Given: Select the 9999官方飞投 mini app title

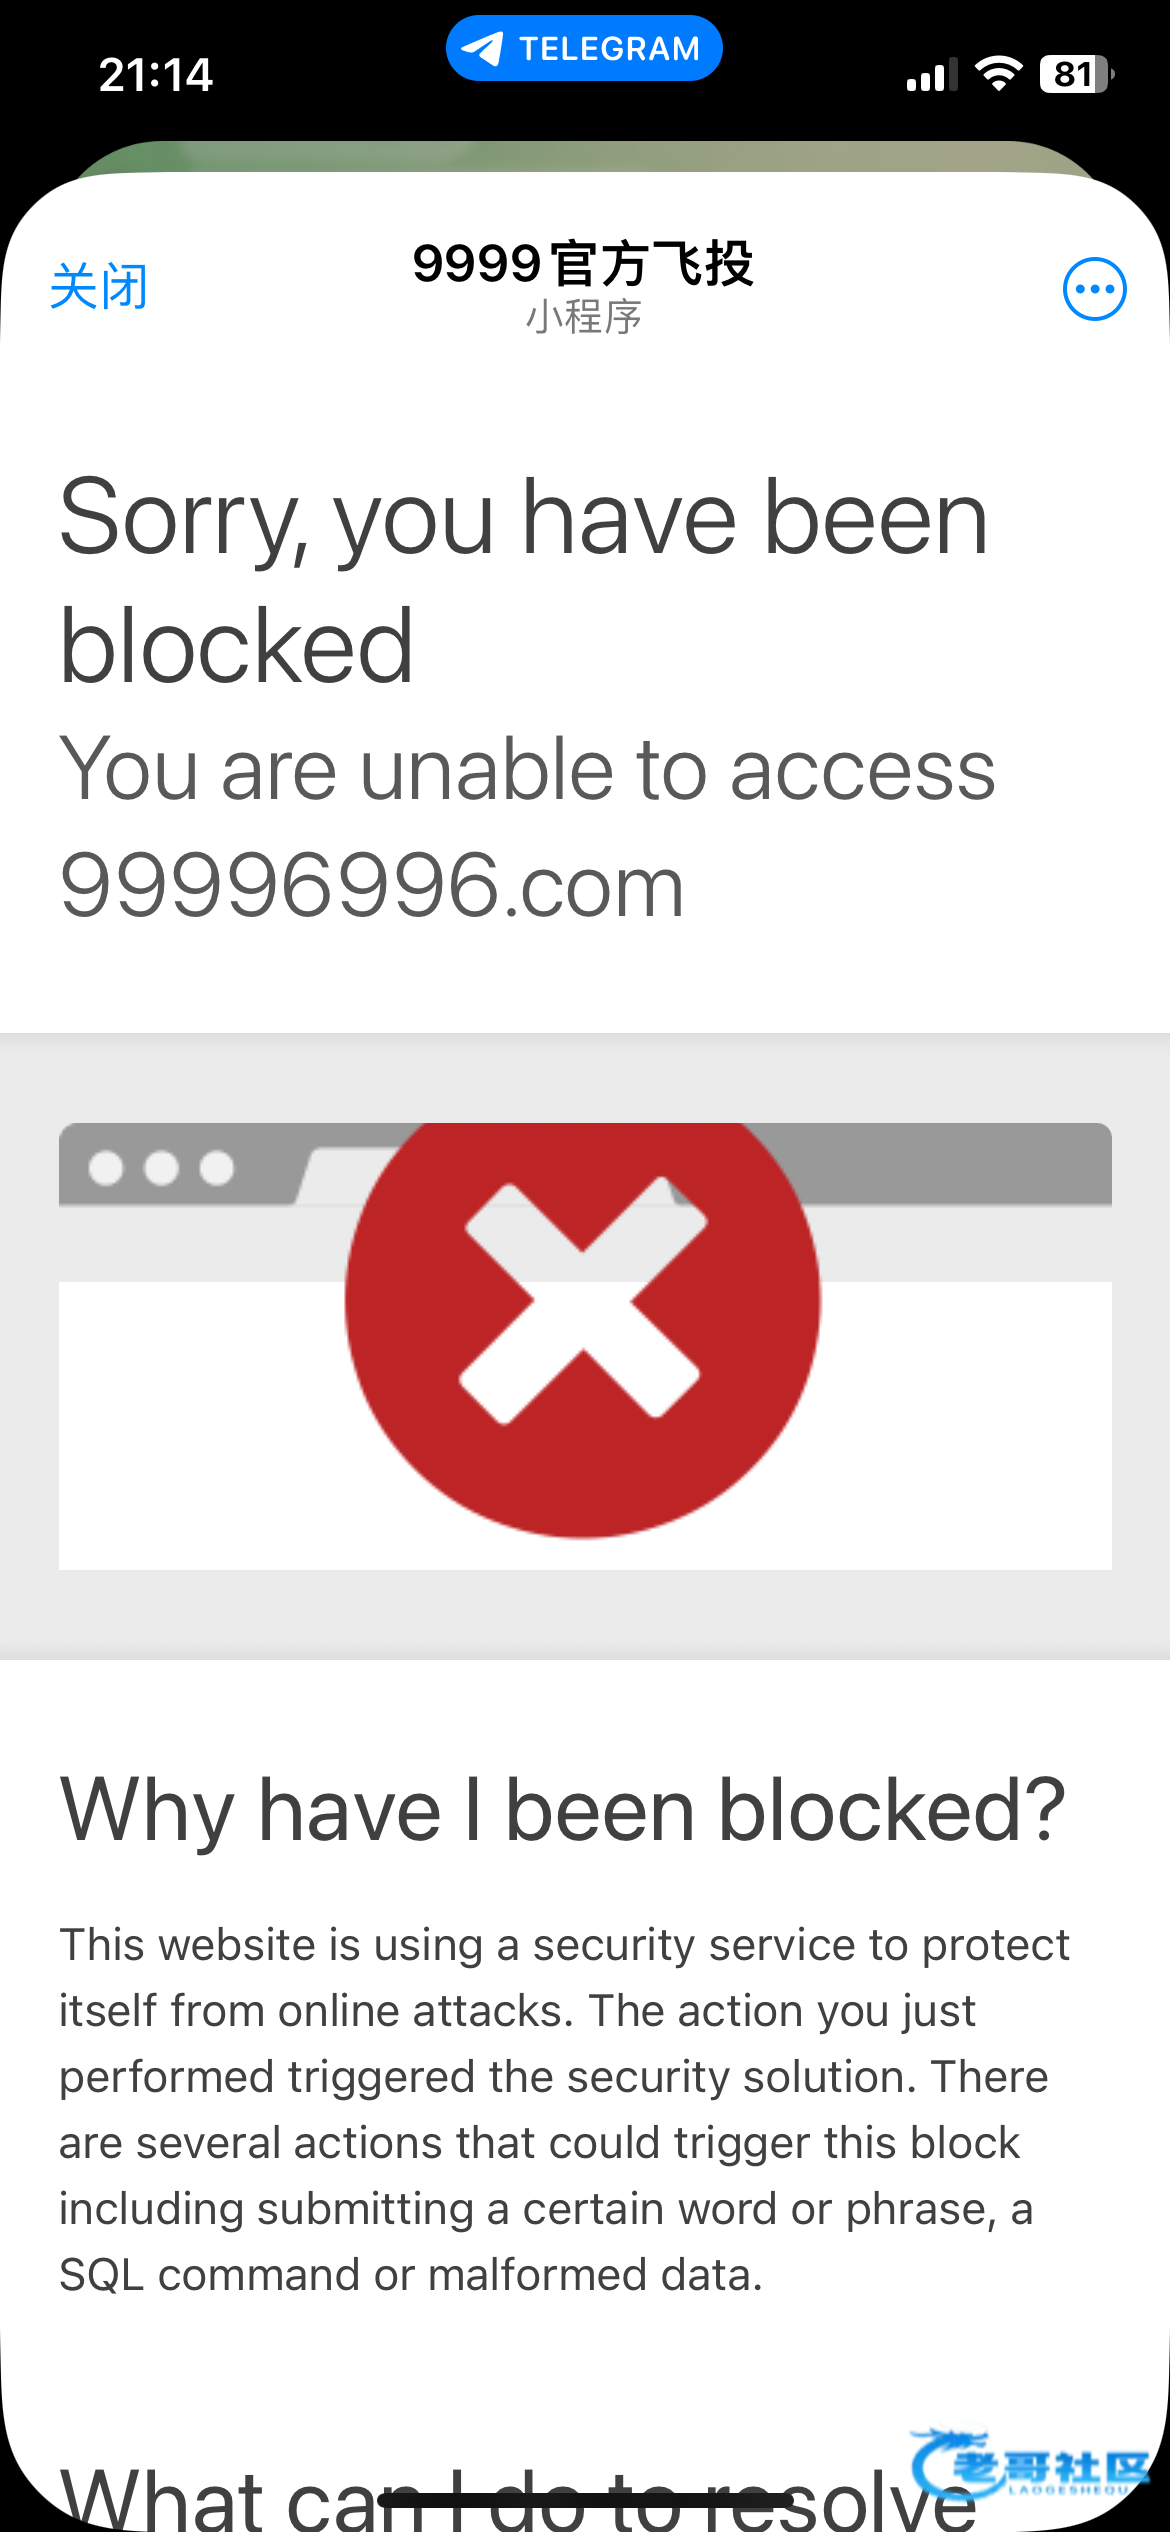Looking at the screenshot, I should pos(583,264).
